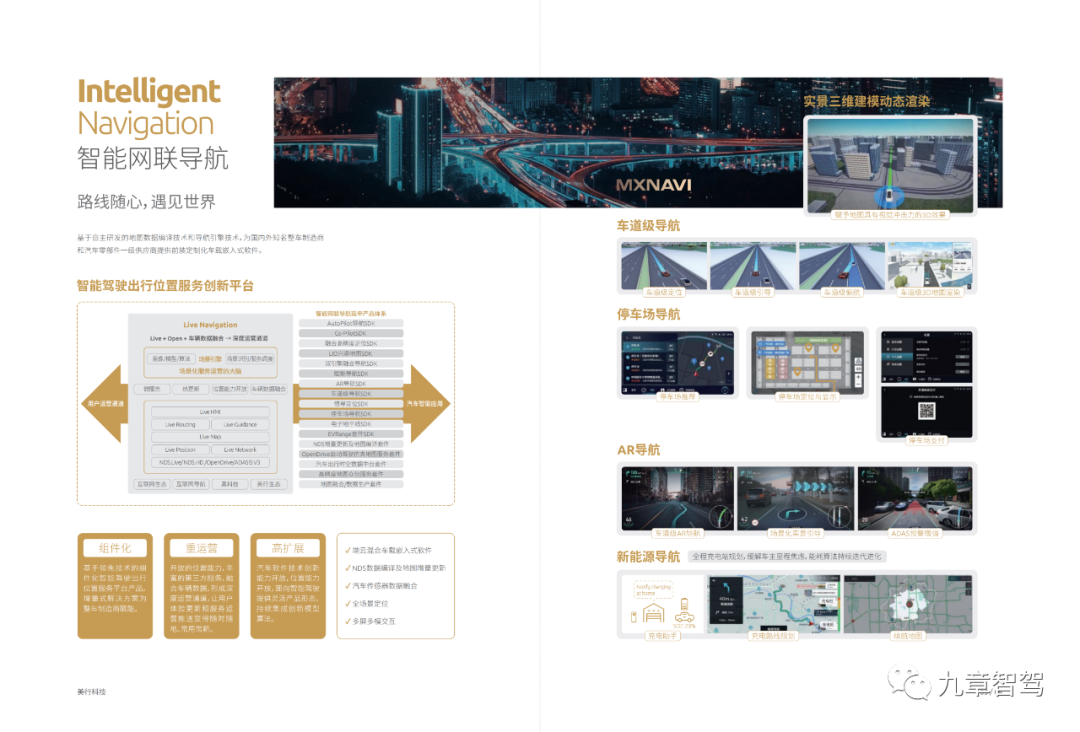Open the charging route planning map thumbnail
This screenshot has height=732, width=1080.
point(775,604)
